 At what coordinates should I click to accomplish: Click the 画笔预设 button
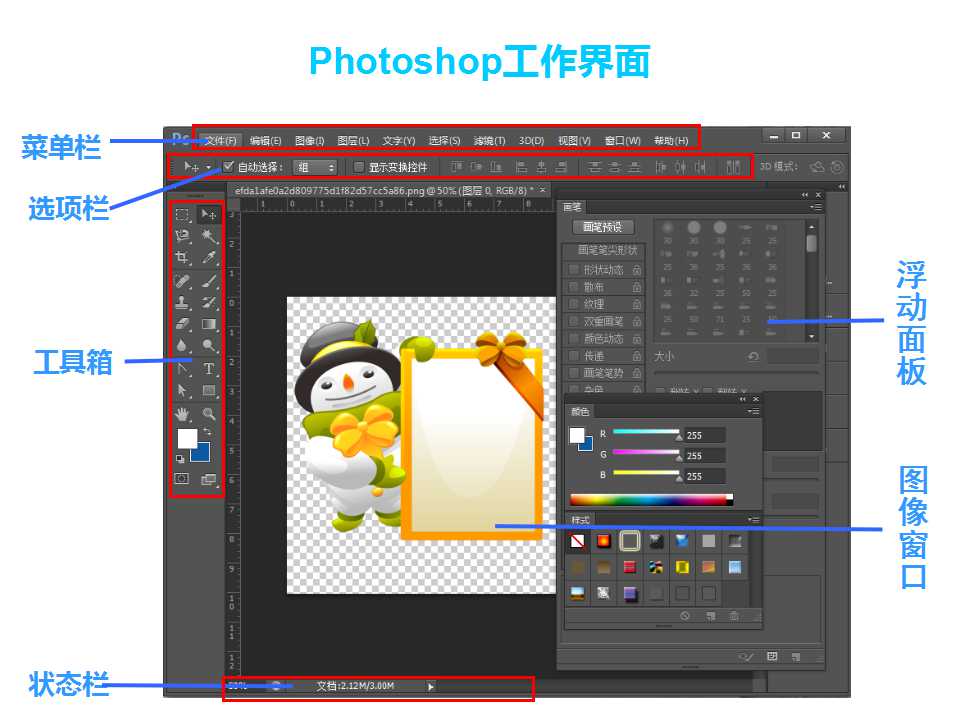point(603,227)
